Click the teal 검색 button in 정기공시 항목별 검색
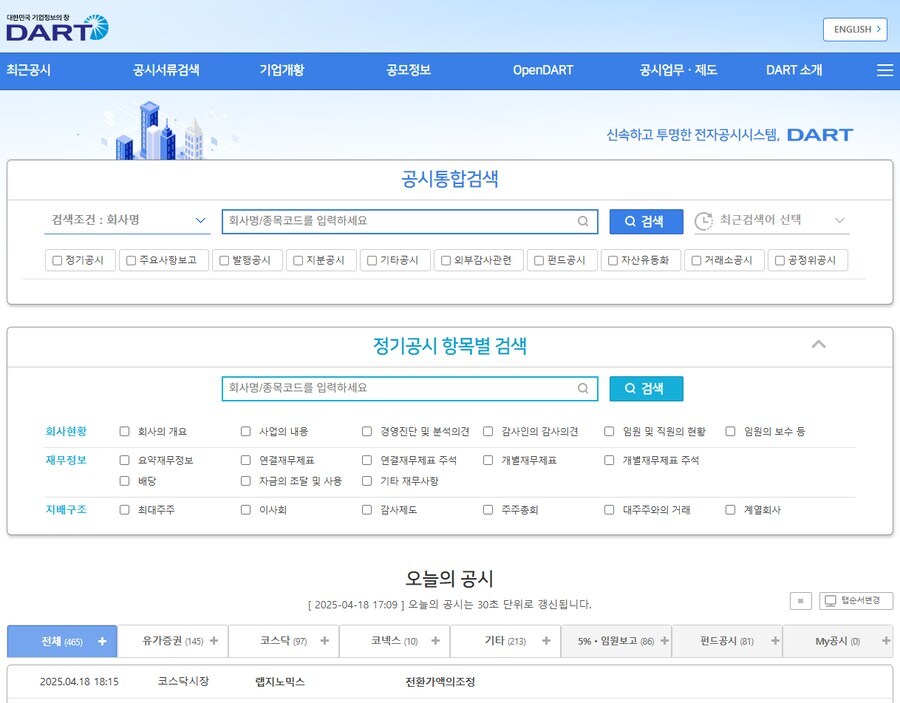900x703 pixels. pos(646,389)
